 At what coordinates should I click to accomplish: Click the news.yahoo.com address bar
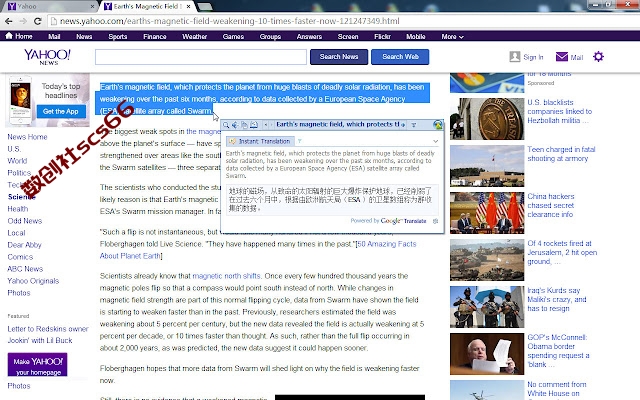tap(343, 21)
